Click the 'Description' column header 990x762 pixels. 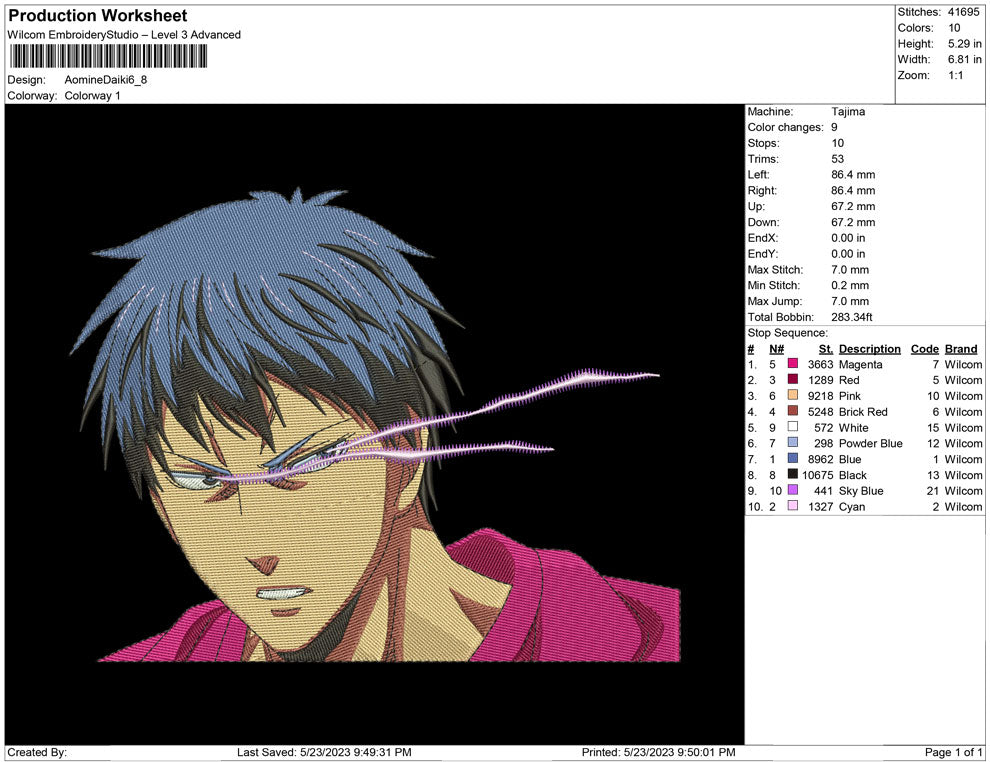869,349
